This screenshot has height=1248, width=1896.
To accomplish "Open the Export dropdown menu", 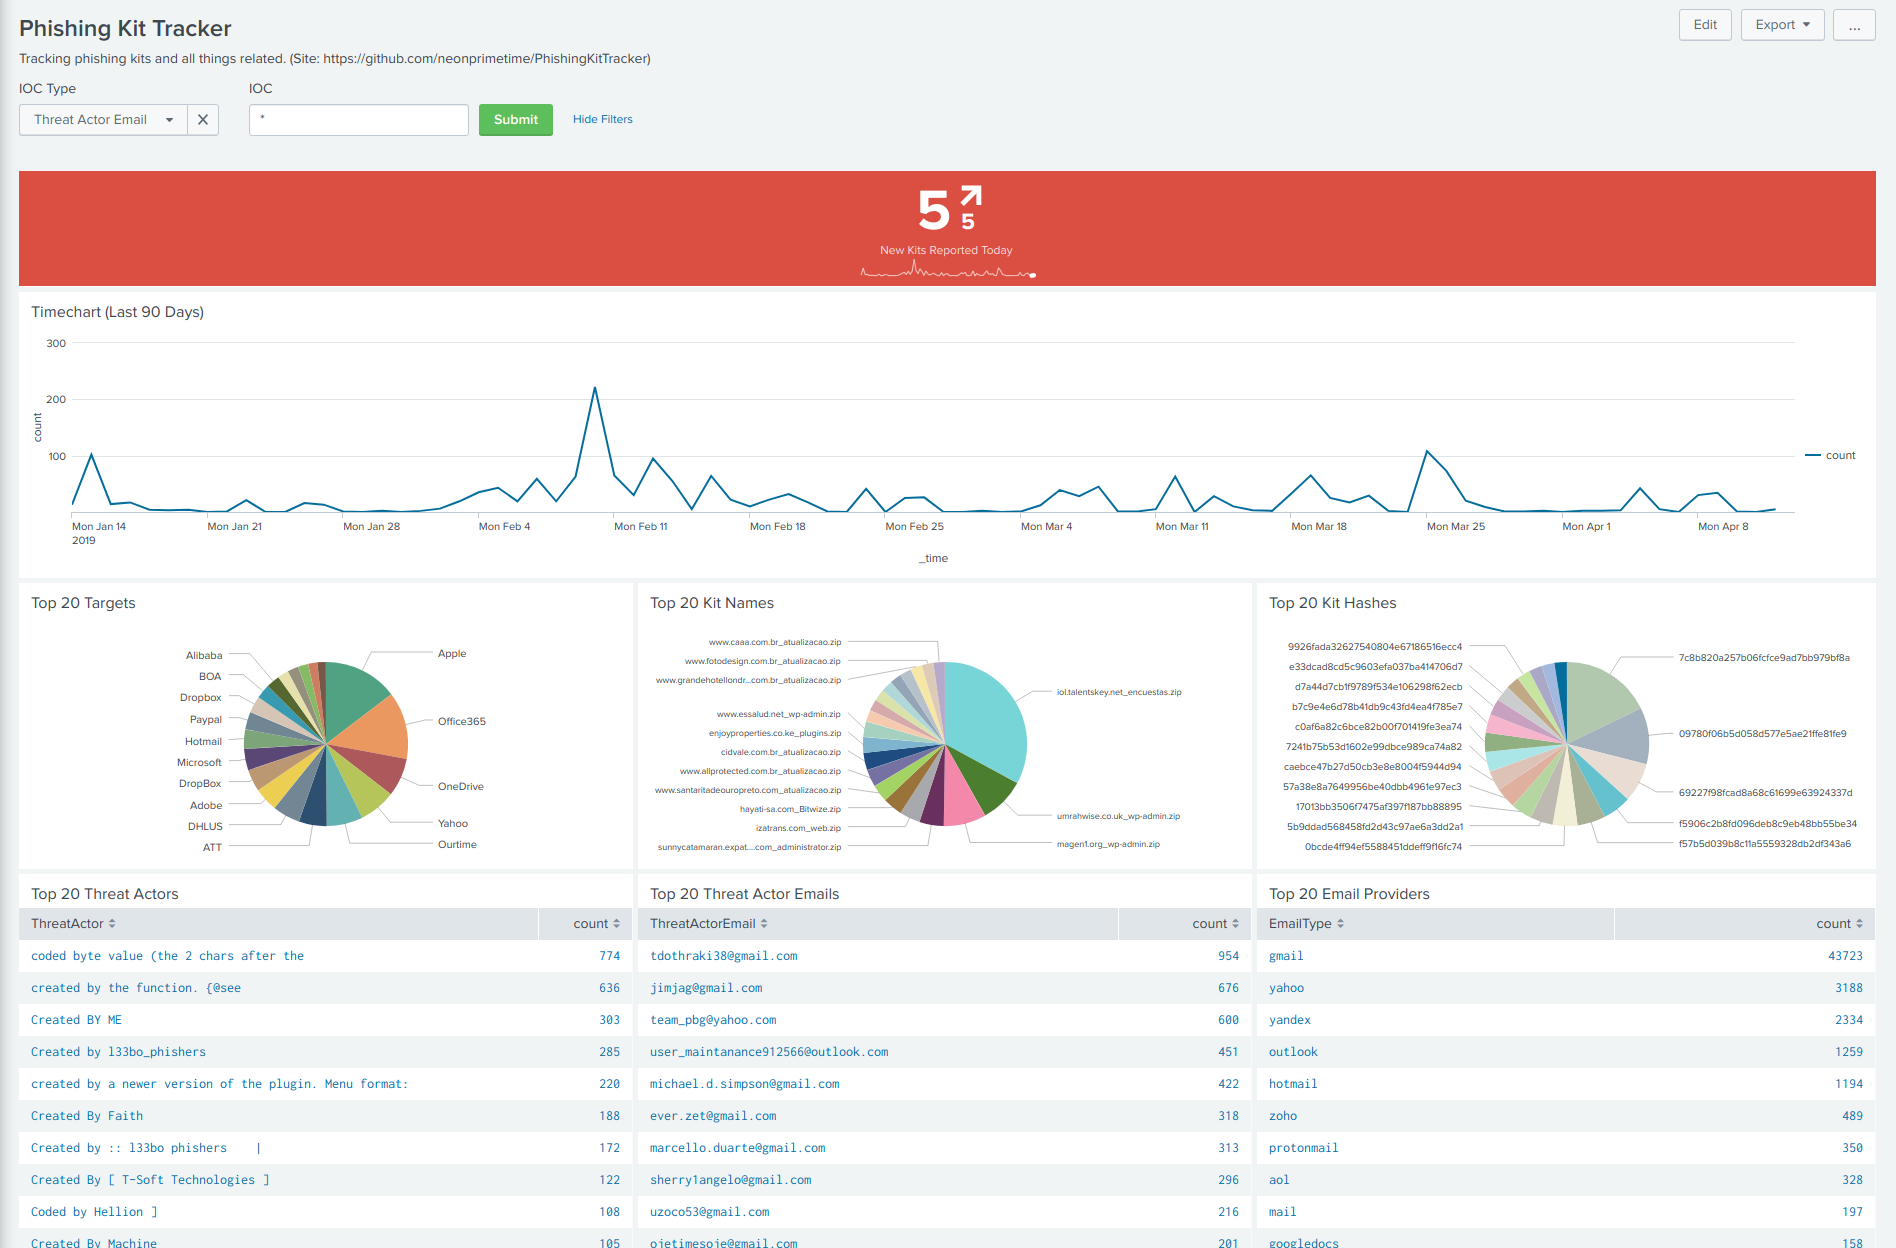I will [1783, 25].
